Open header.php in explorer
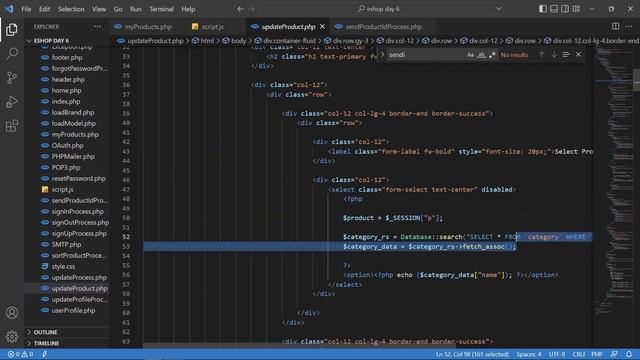Image resolution: width=640 pixels, height=360 pixels. pyautogui.click(x=68, y=80)
